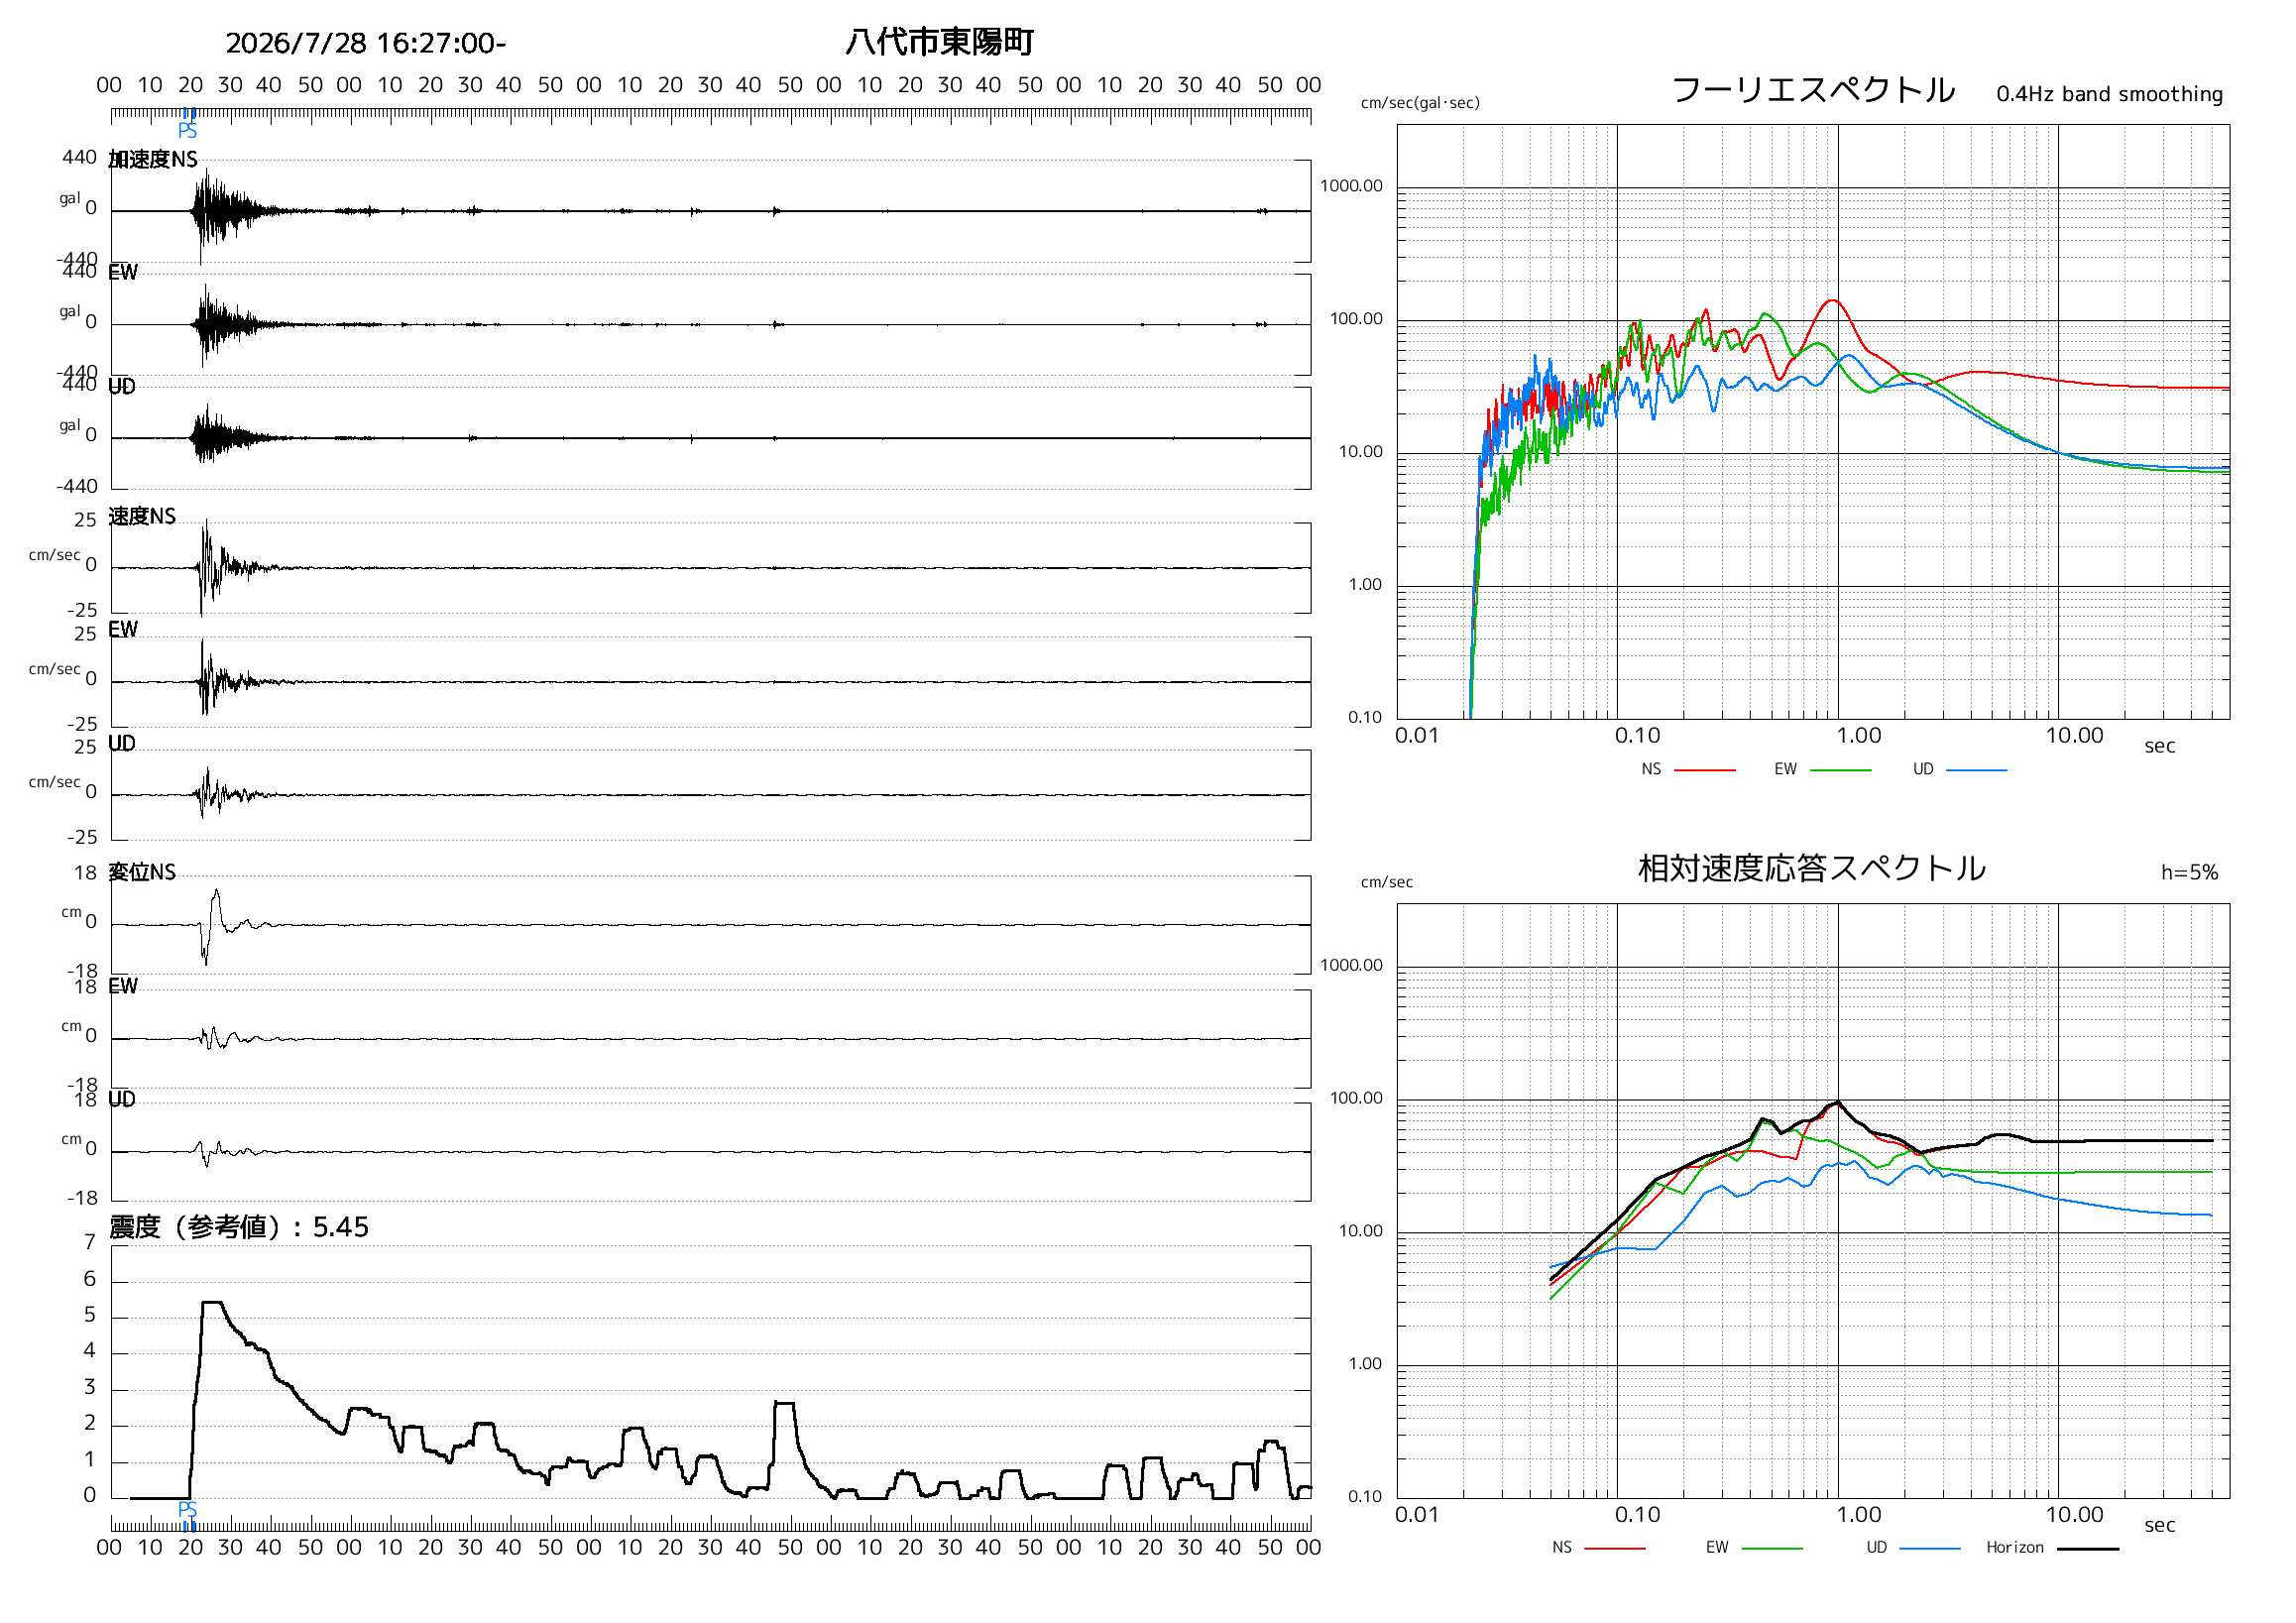Click the EW label of the acceleration traces
This screenshot has height=1623, width=2296.
click(x=123, y=273)
